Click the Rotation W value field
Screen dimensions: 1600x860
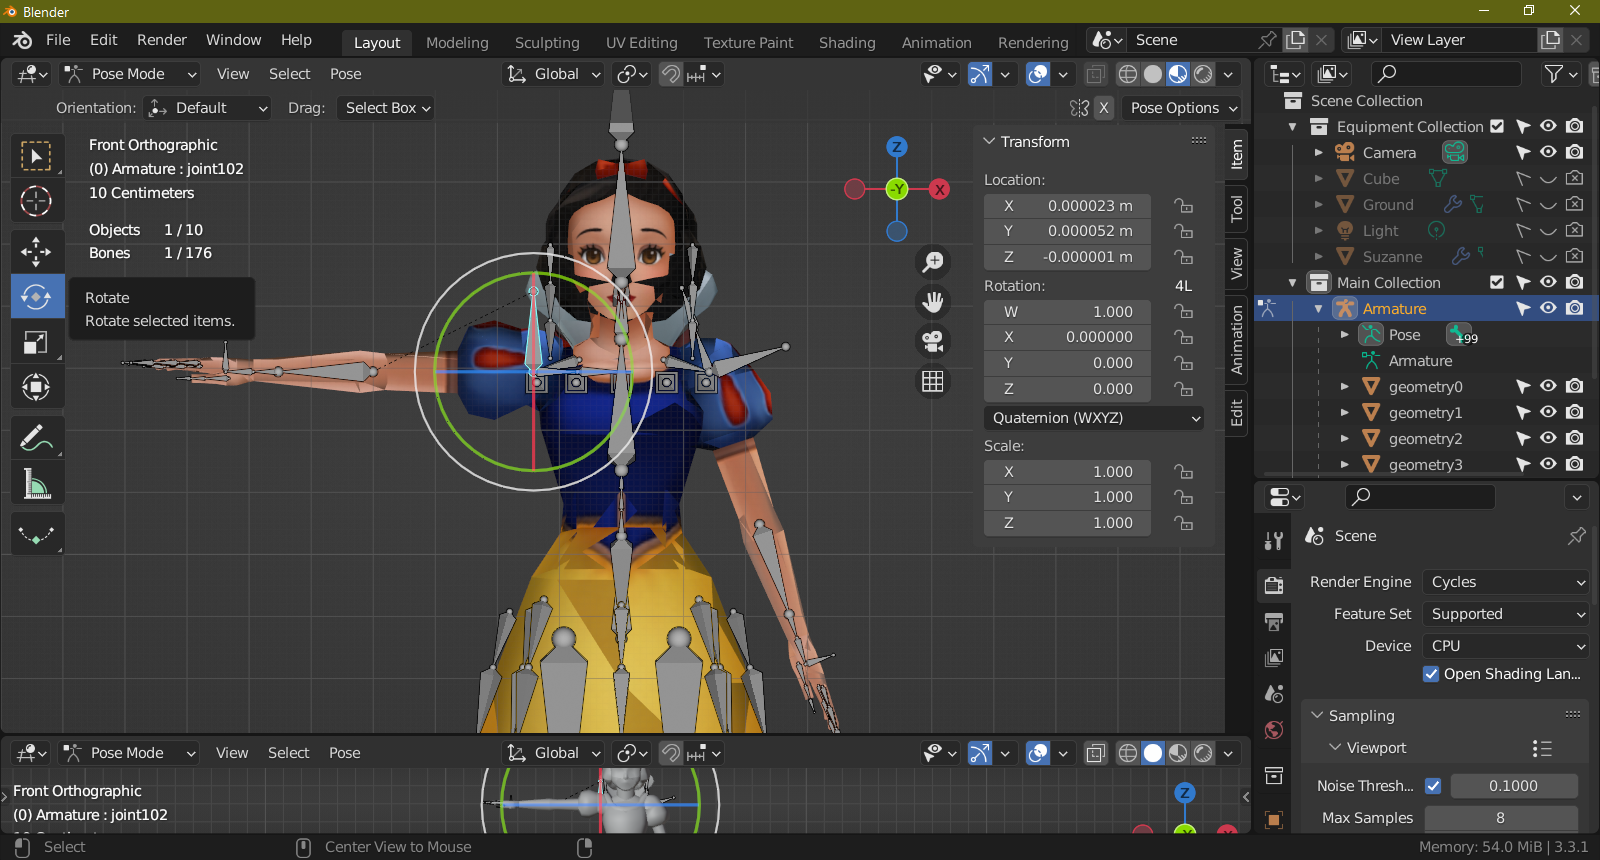click(1067, 312)
